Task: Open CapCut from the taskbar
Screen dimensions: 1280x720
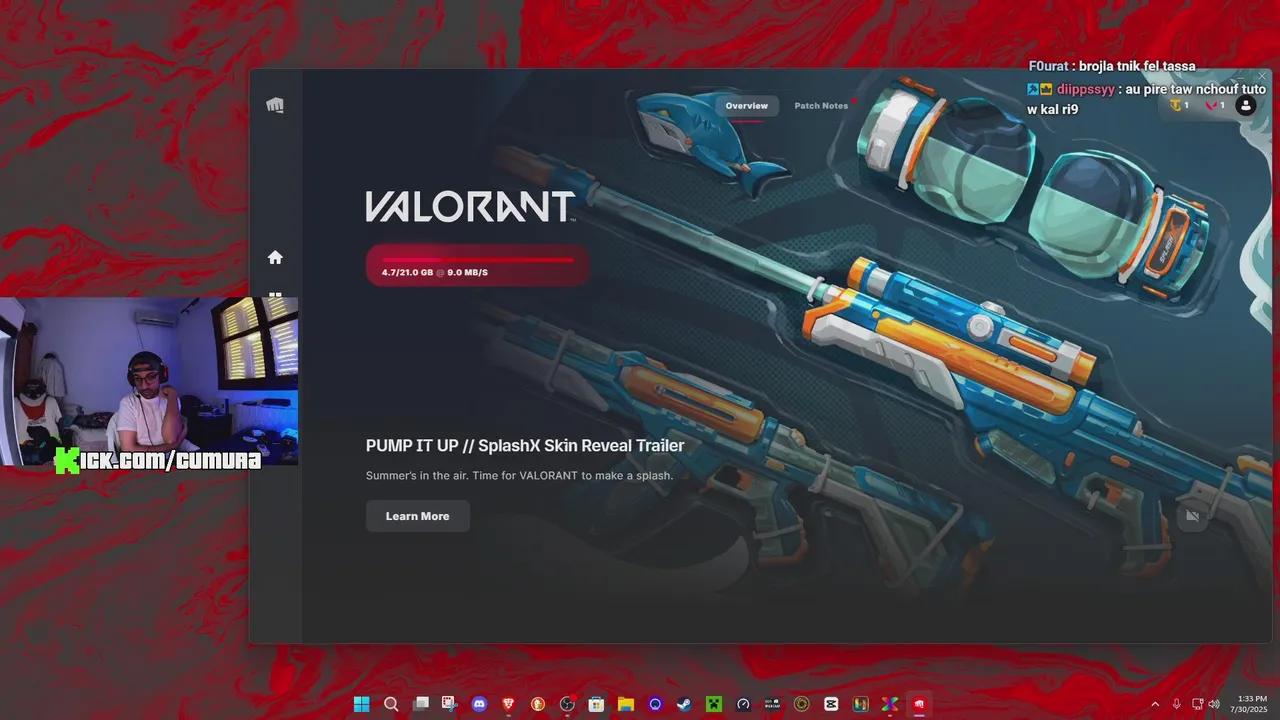Action: click(831, 704)
